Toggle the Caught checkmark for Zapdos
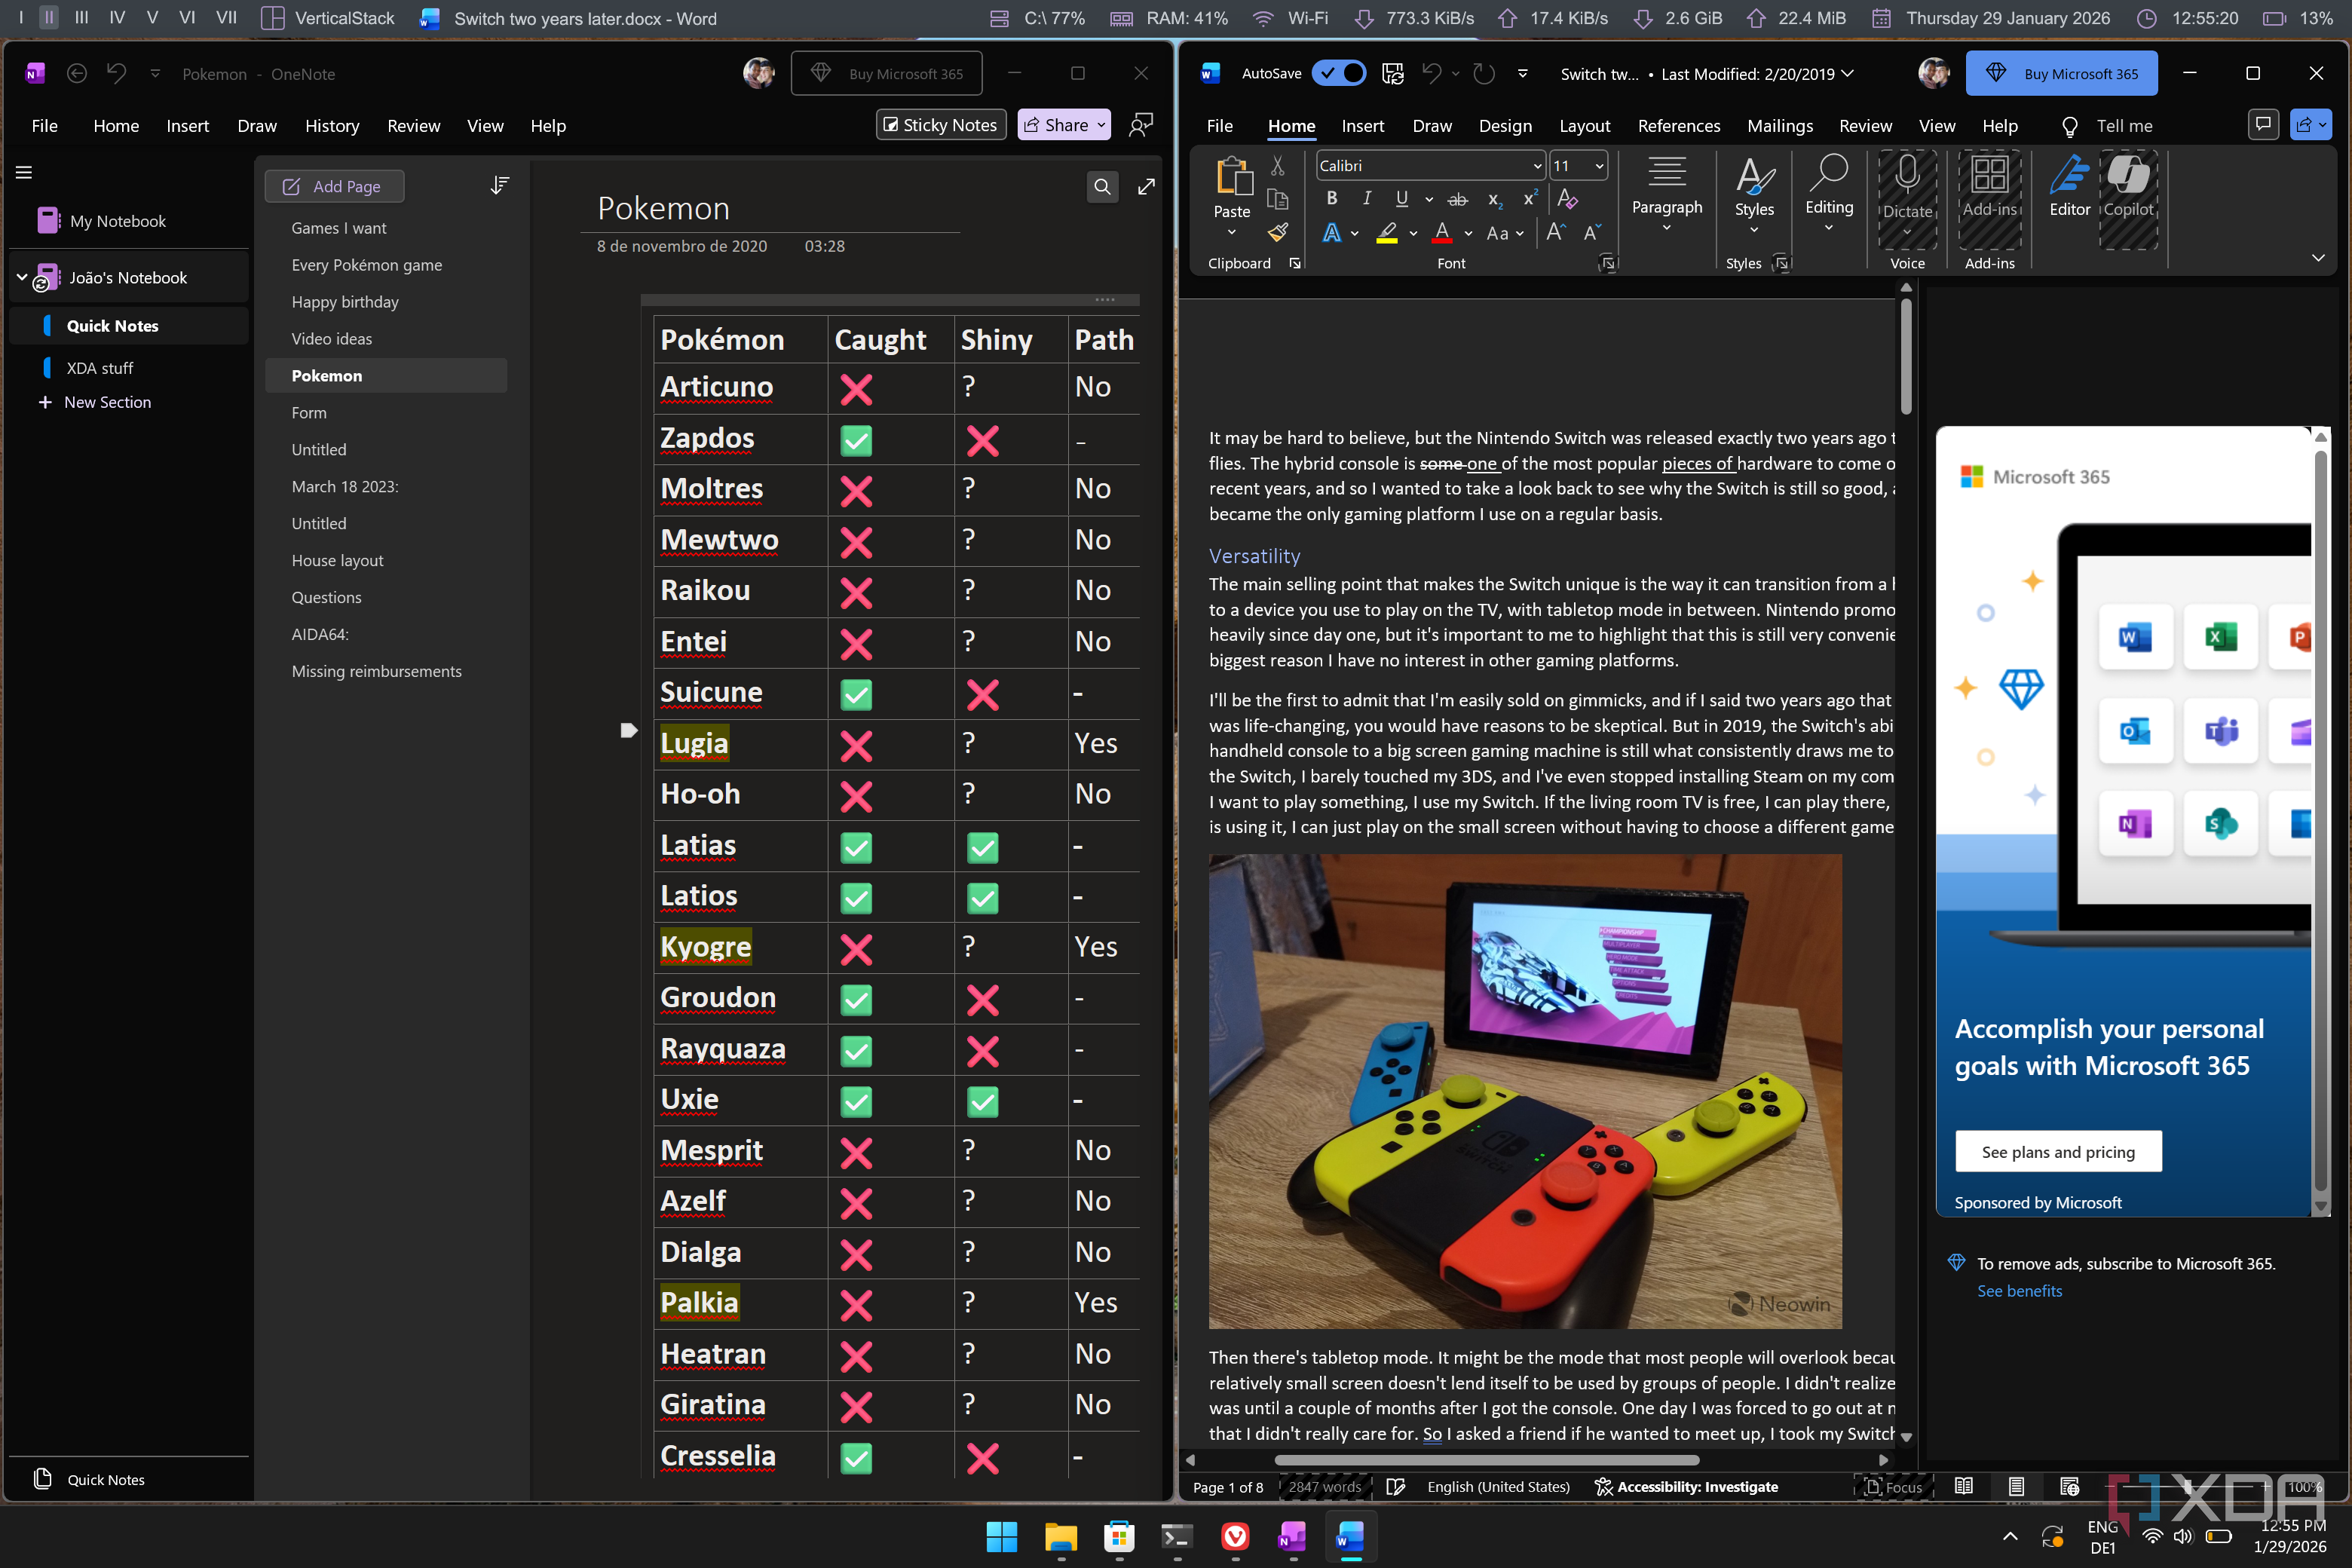The width and height of the screenshot is (2352, 1568). pyautogui.click(x=856, y=440)
